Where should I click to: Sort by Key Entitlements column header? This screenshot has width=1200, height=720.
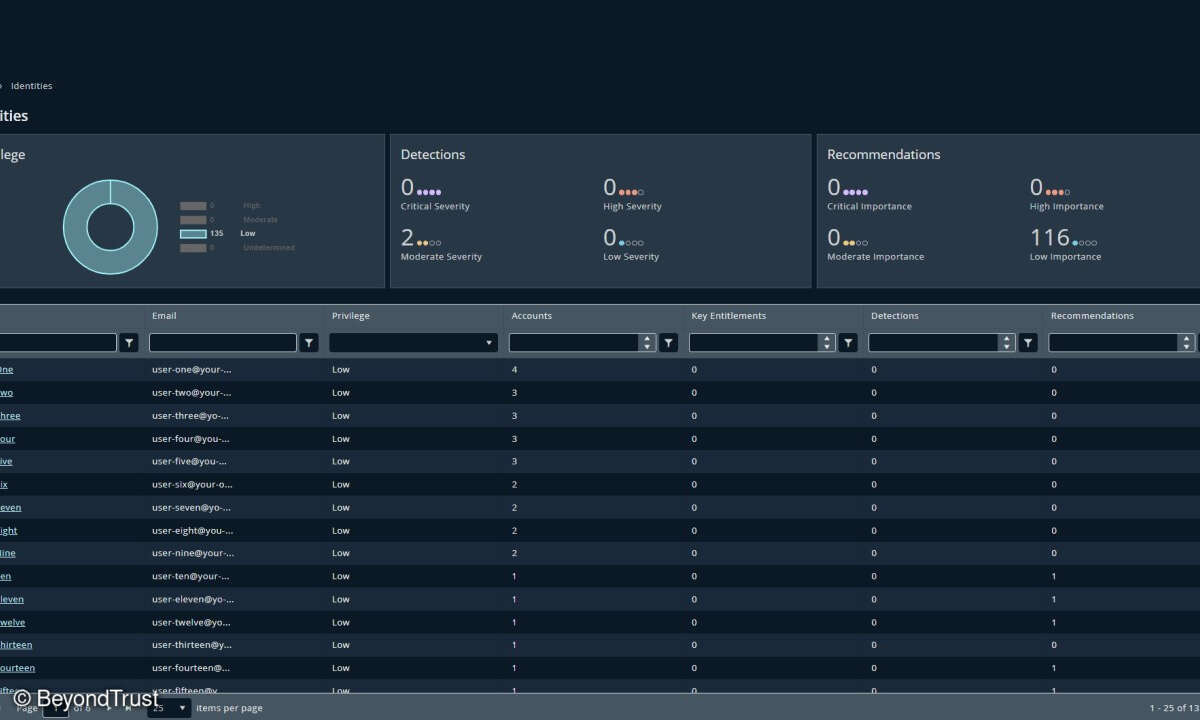point(729,316)
